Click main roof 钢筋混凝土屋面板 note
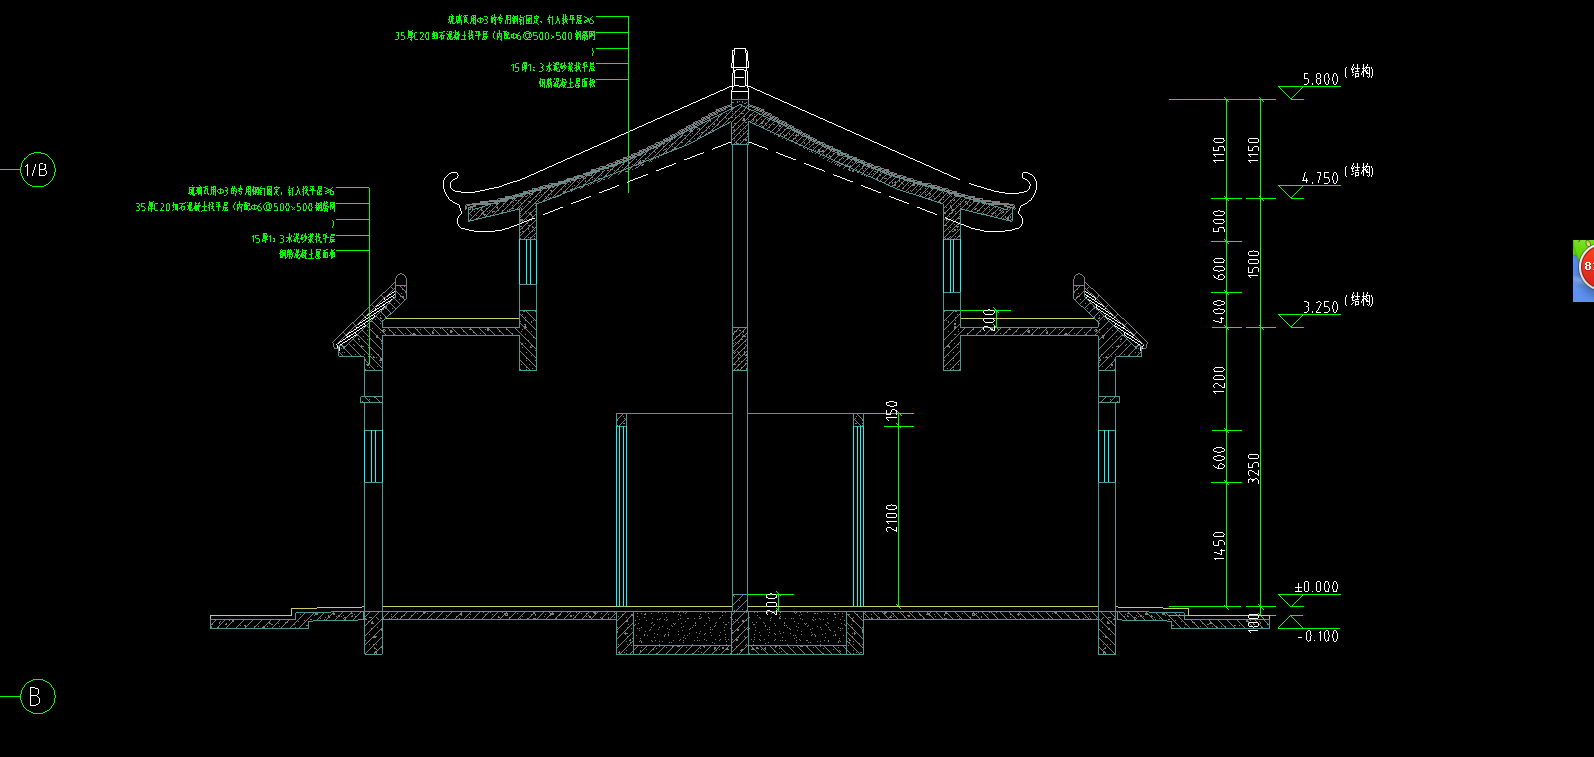The image size is (1594, 757). coord(567,83)
